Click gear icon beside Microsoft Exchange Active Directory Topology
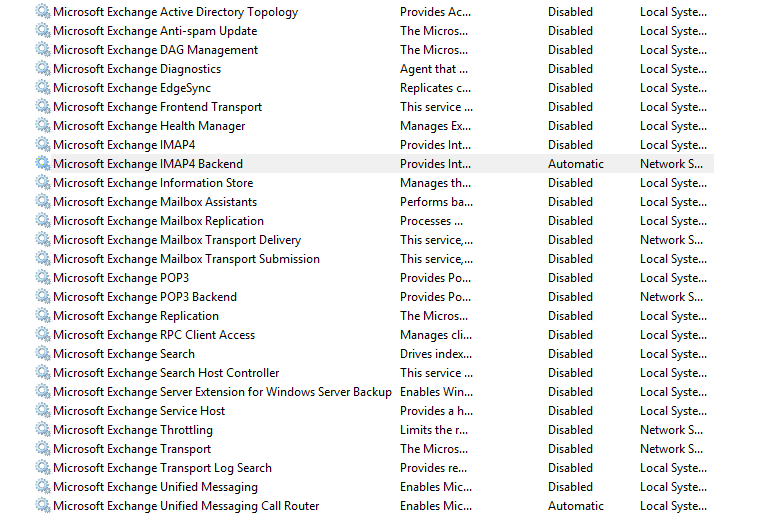Viewport: 783px width, 514px height. [42, 12]
